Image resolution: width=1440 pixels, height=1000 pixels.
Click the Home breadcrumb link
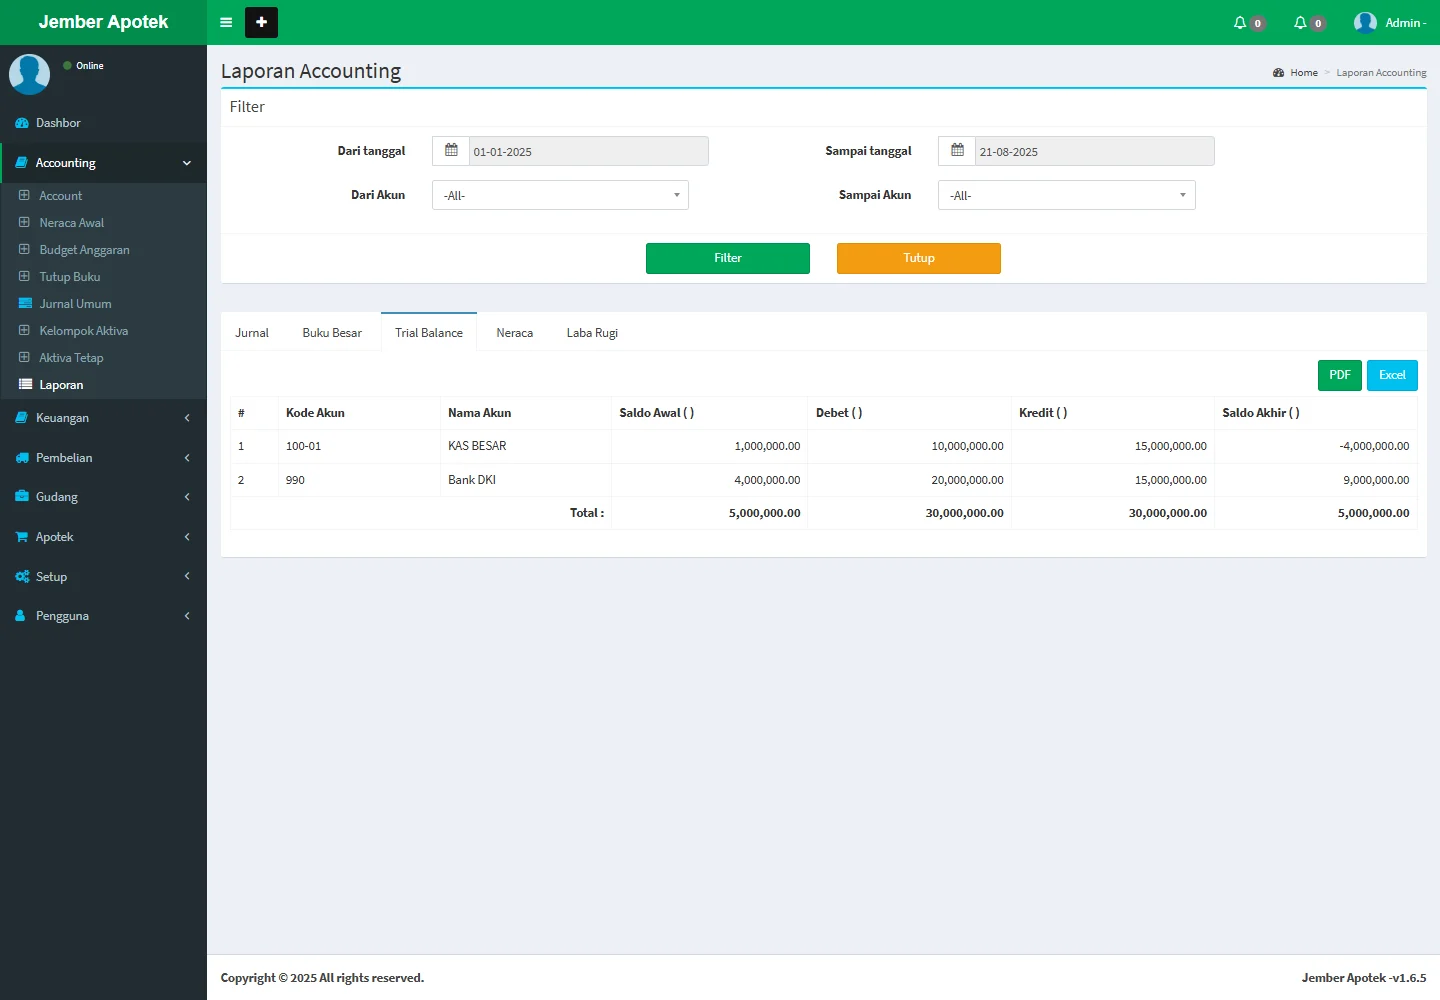(x=1303, y=73)
